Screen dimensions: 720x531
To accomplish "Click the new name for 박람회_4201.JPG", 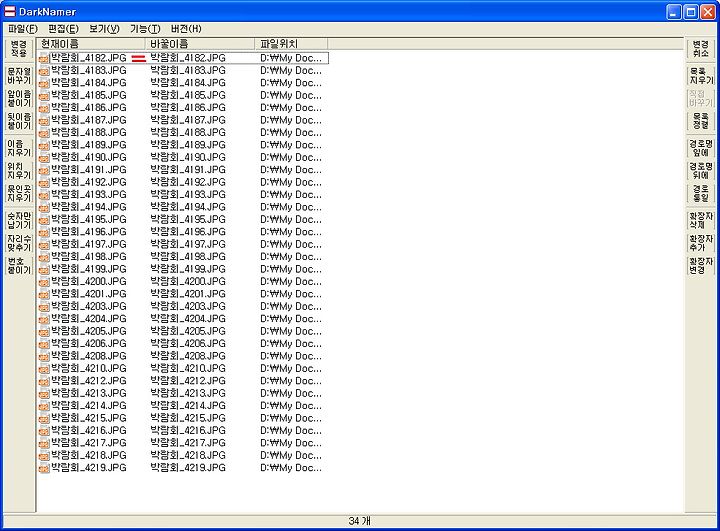I will [188, 294].
